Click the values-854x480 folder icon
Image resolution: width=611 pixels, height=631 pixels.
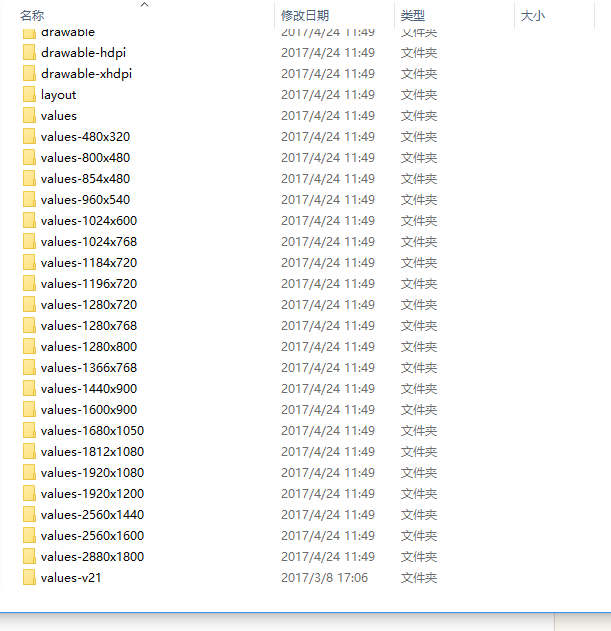[29, 178]
